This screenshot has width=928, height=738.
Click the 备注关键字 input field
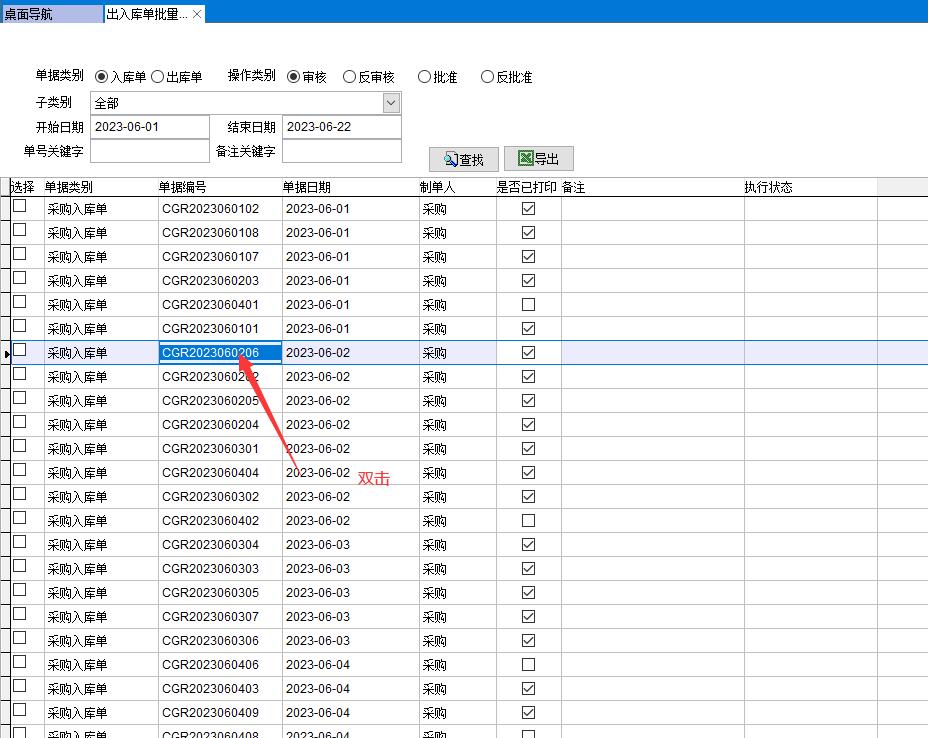click(x=341, y=151)
